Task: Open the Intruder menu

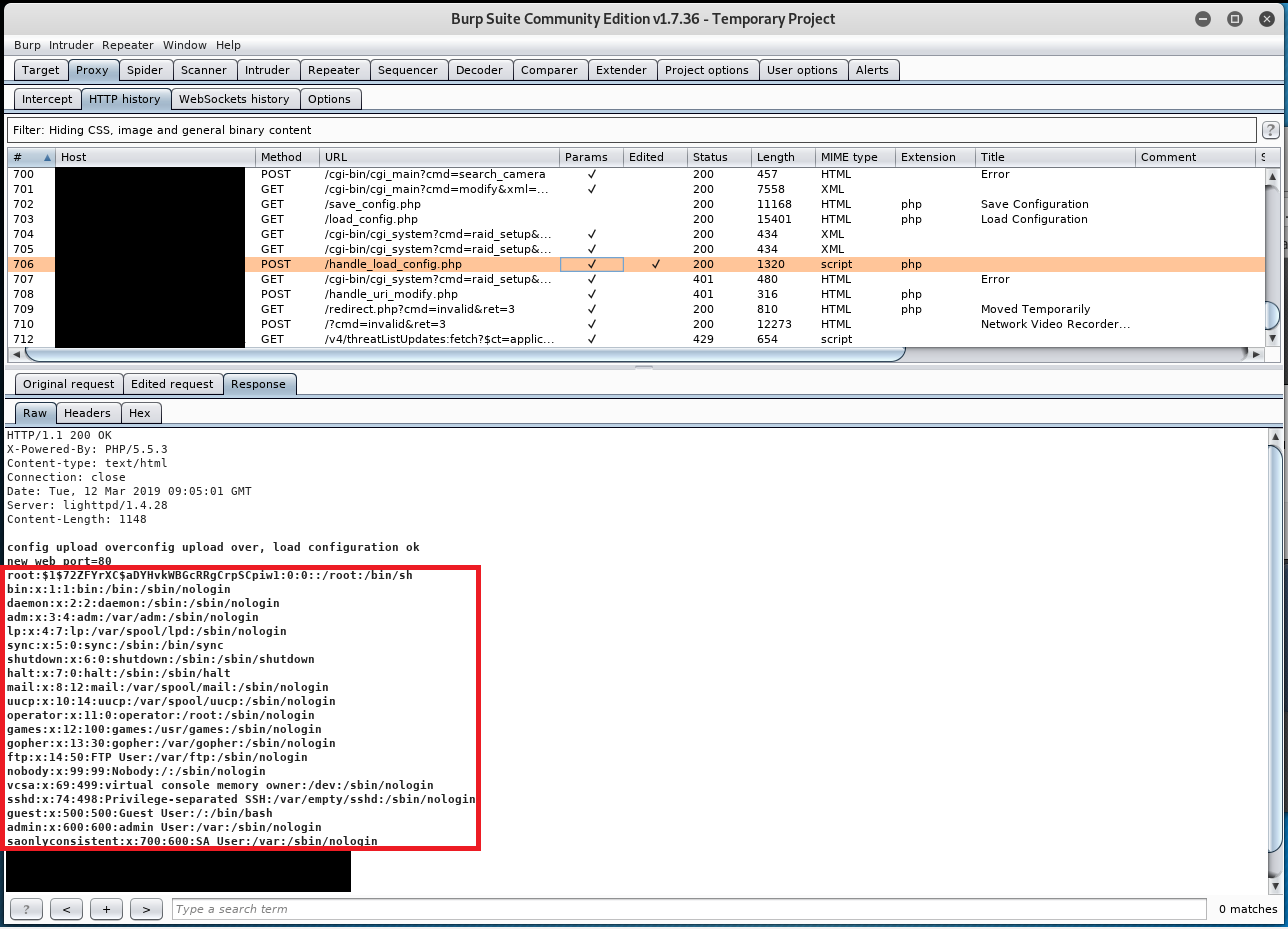Action: click(71, 45)
